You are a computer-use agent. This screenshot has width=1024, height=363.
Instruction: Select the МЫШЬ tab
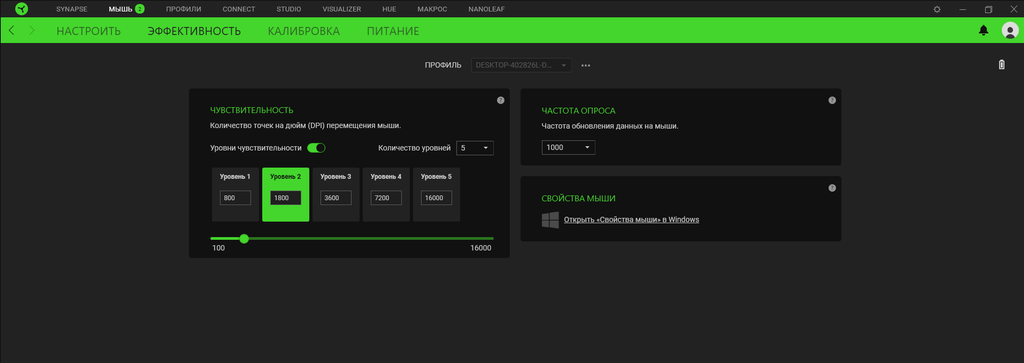click(120, 9)
